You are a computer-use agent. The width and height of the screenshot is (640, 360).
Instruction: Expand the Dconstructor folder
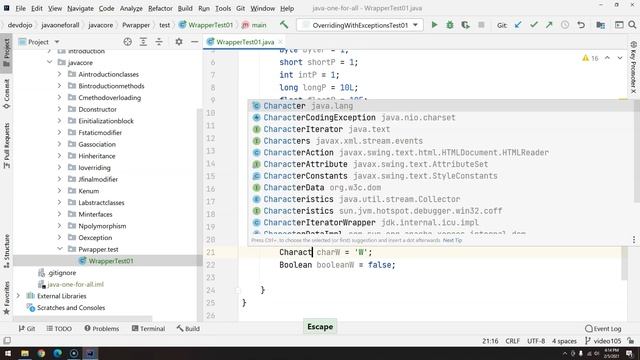60,109
